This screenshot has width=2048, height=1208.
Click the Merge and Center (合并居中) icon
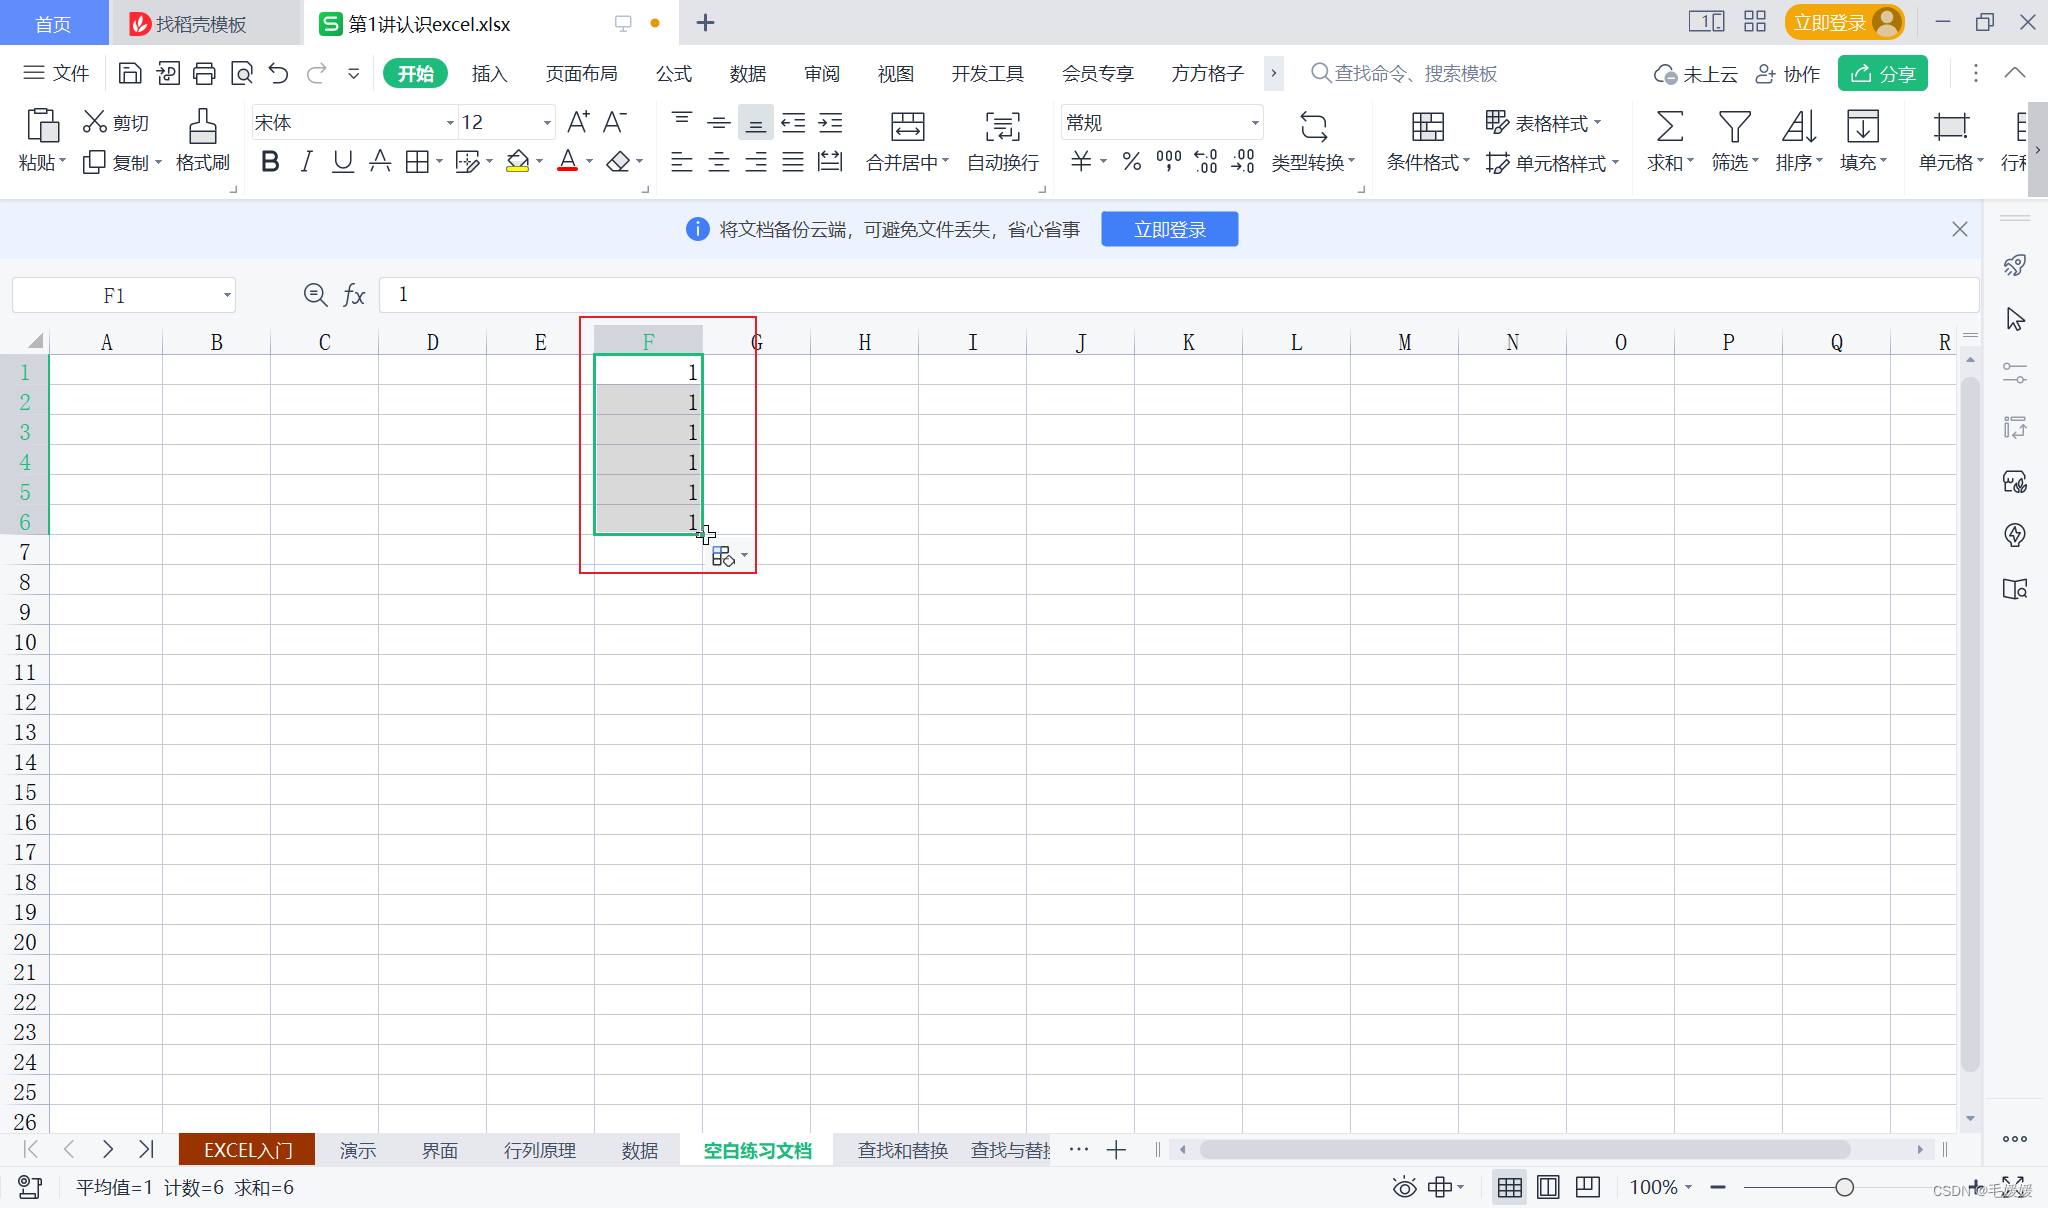(x=907, y=127)
